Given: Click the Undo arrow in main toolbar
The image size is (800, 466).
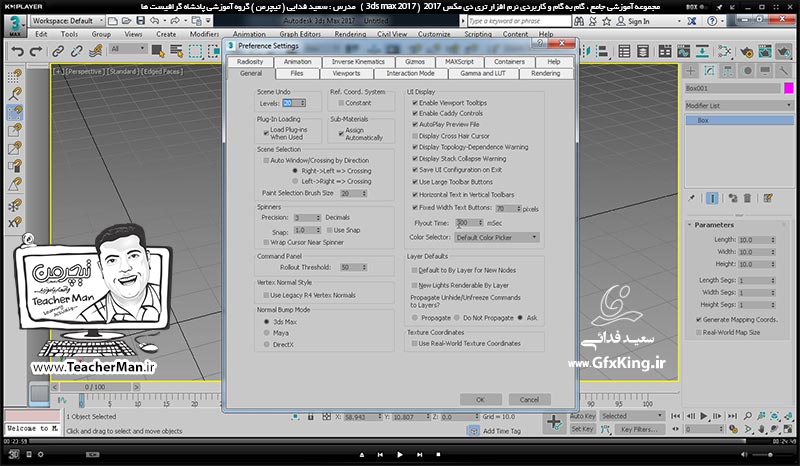Looking at the screenshot, I should [17, 51].
